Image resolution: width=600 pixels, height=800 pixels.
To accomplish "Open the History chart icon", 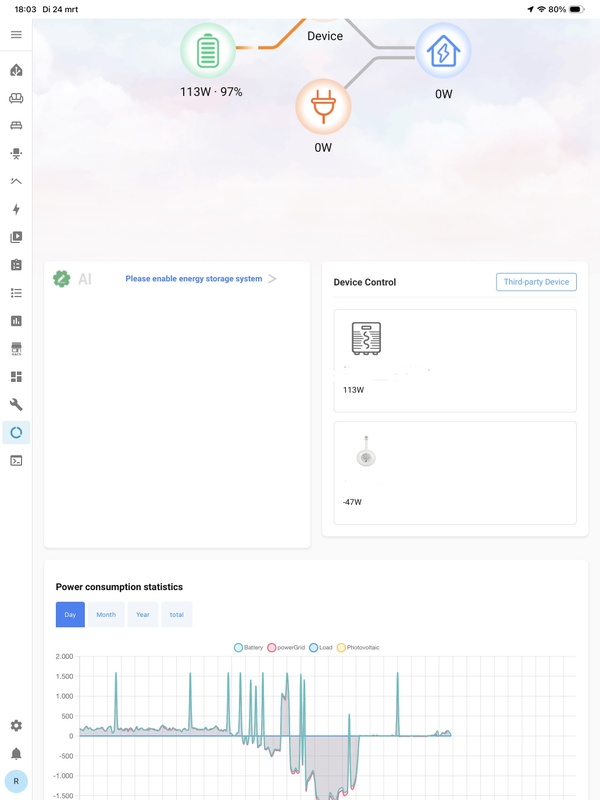I will point(16,321).
